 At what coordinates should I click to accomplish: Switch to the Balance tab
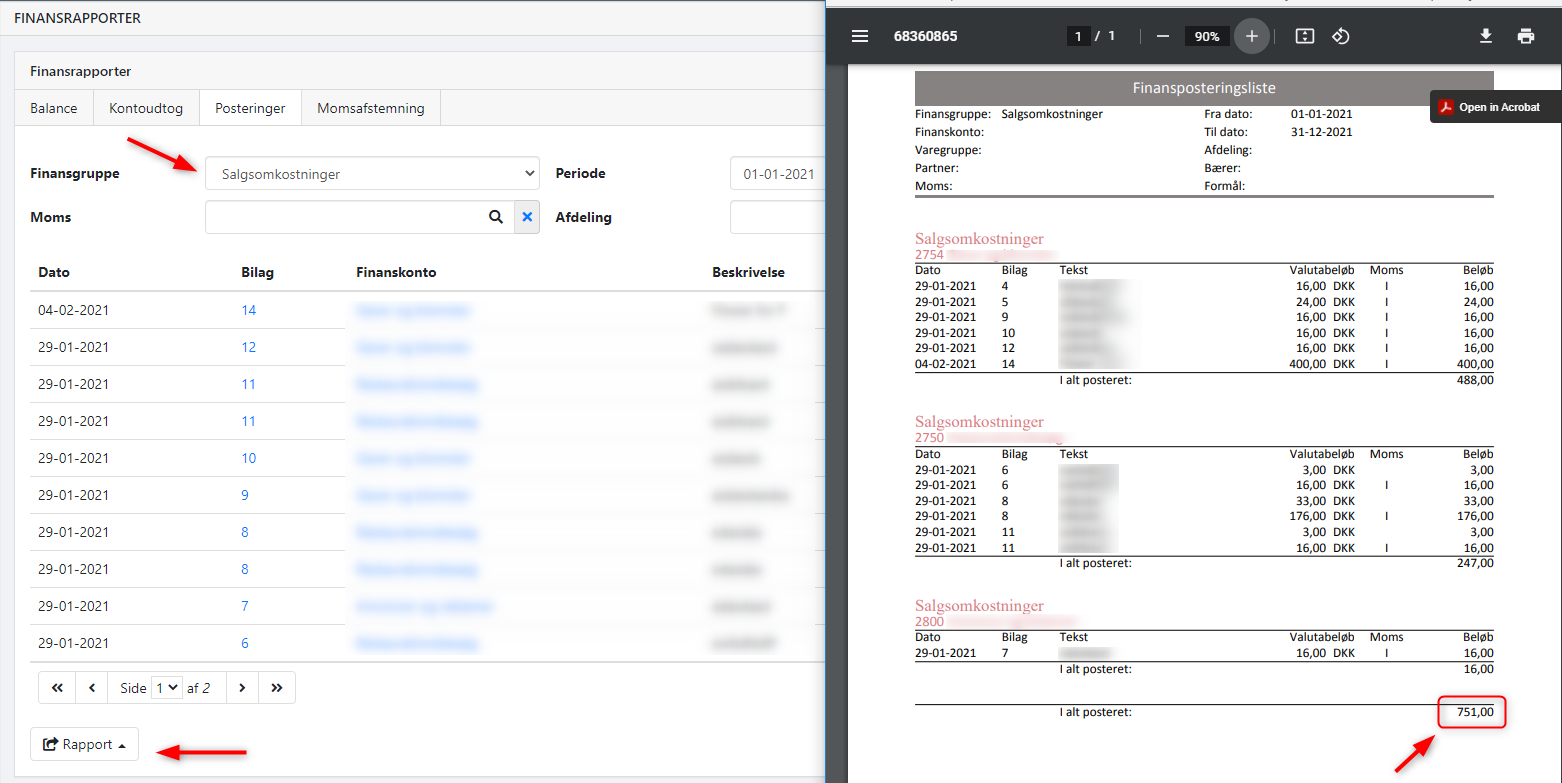point(54,108)
